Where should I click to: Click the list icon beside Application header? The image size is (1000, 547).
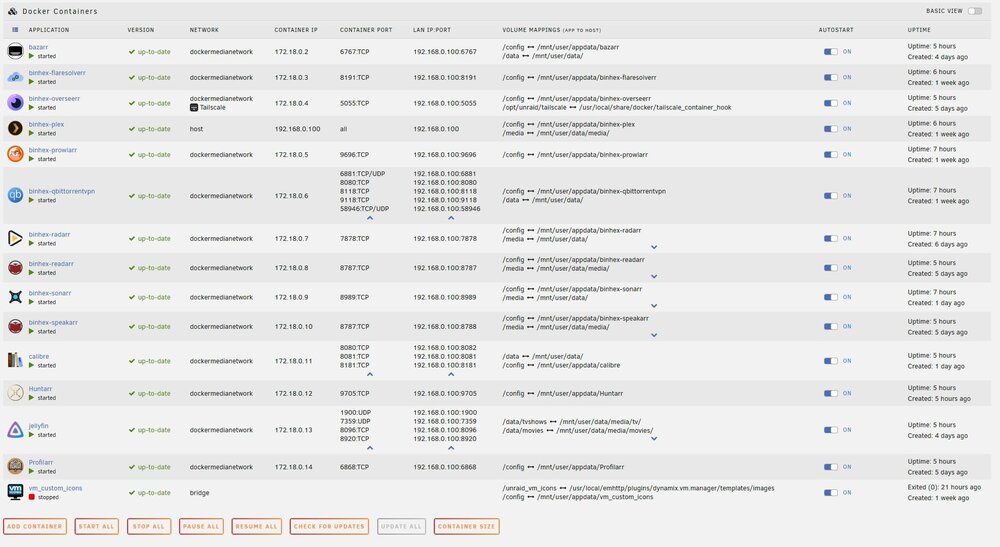pos(15,29)
